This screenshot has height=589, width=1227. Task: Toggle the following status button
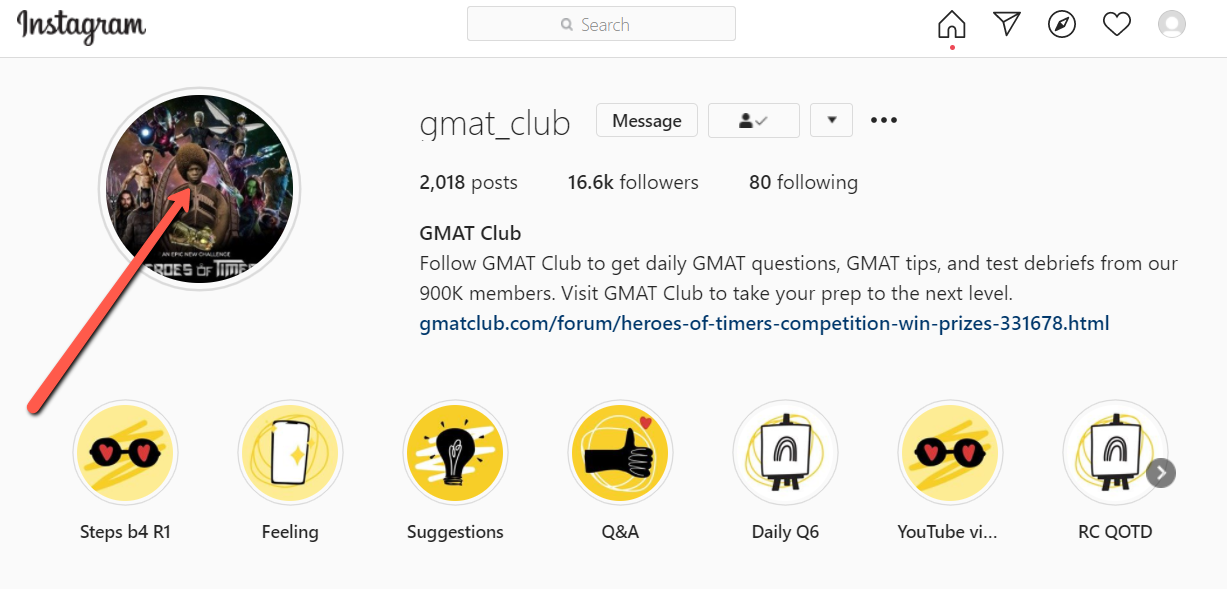[x=753, y=121]
